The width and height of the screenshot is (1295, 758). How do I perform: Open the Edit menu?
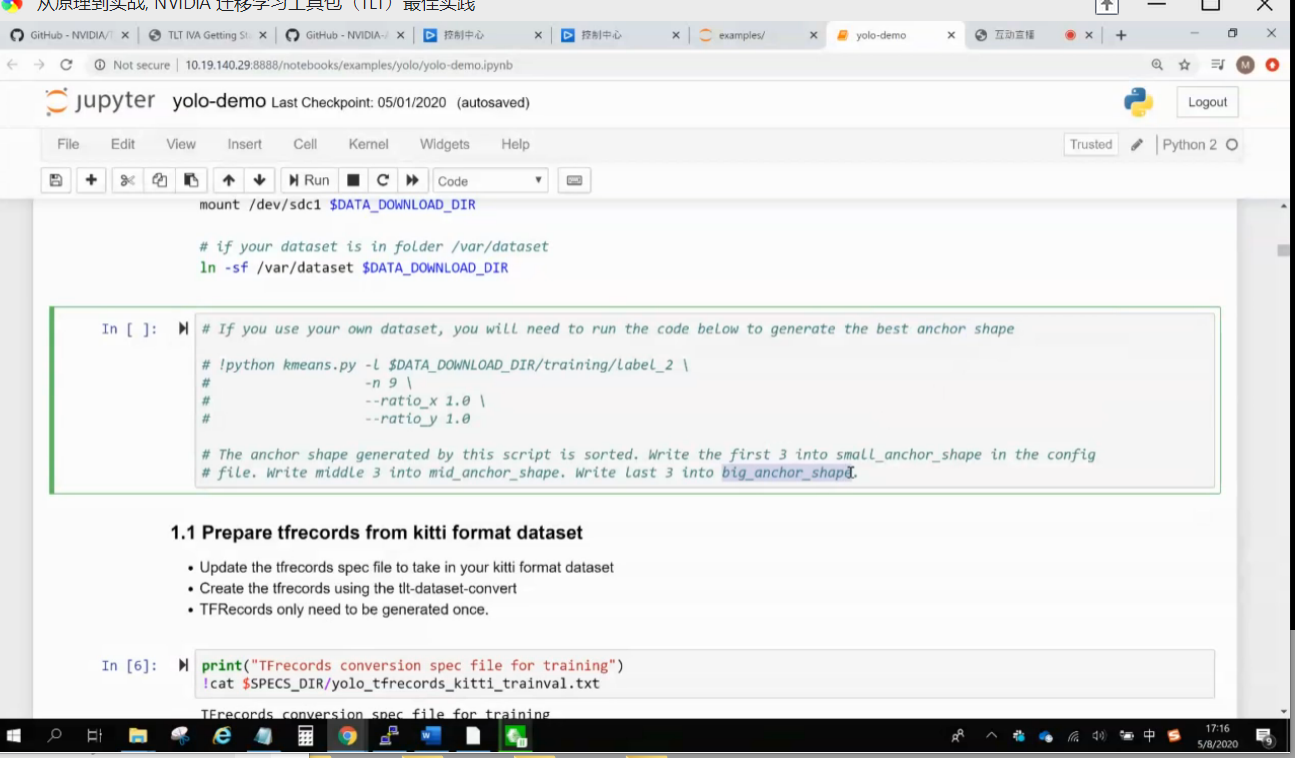coord(123,144)
